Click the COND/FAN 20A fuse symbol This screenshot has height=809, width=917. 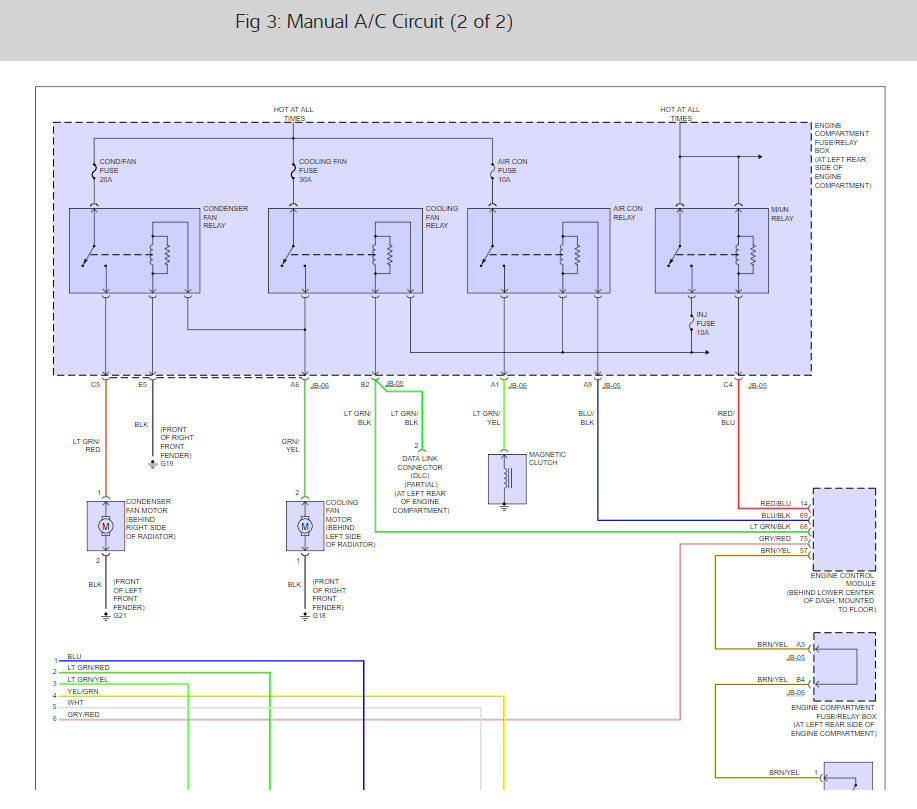[94, 171]
